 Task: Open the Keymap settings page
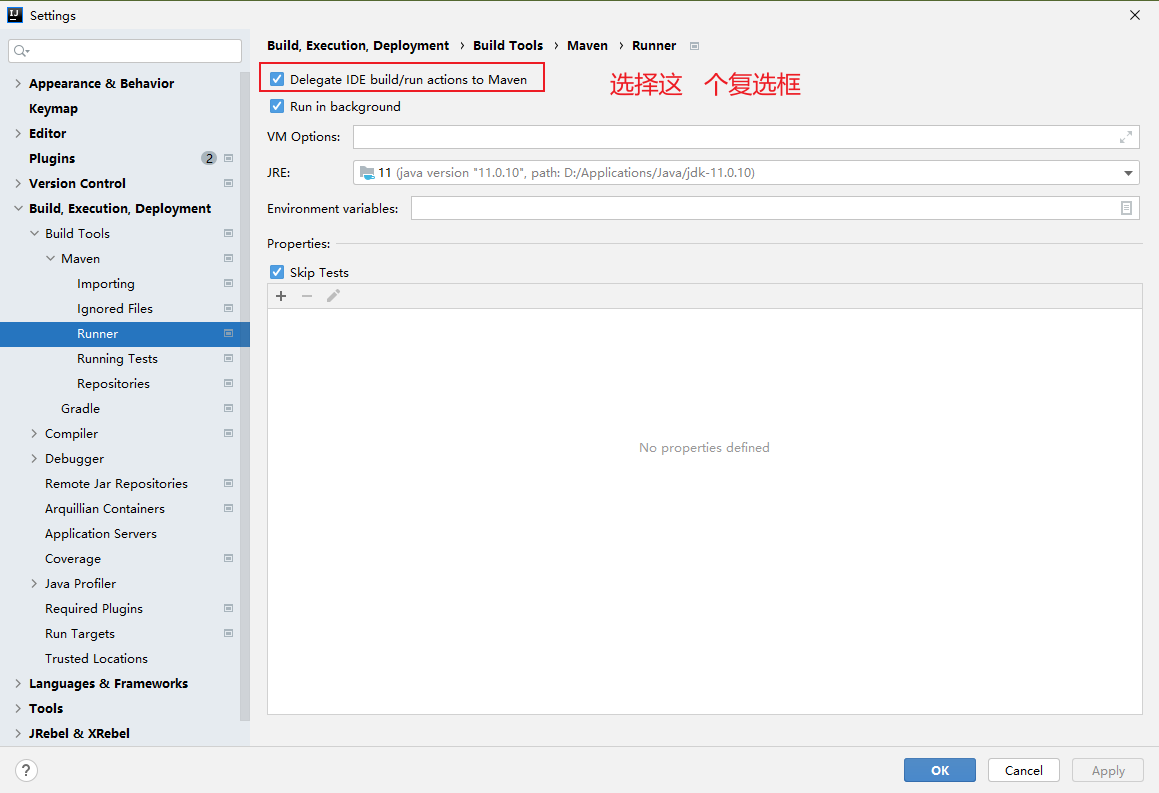tap(53, 109)
